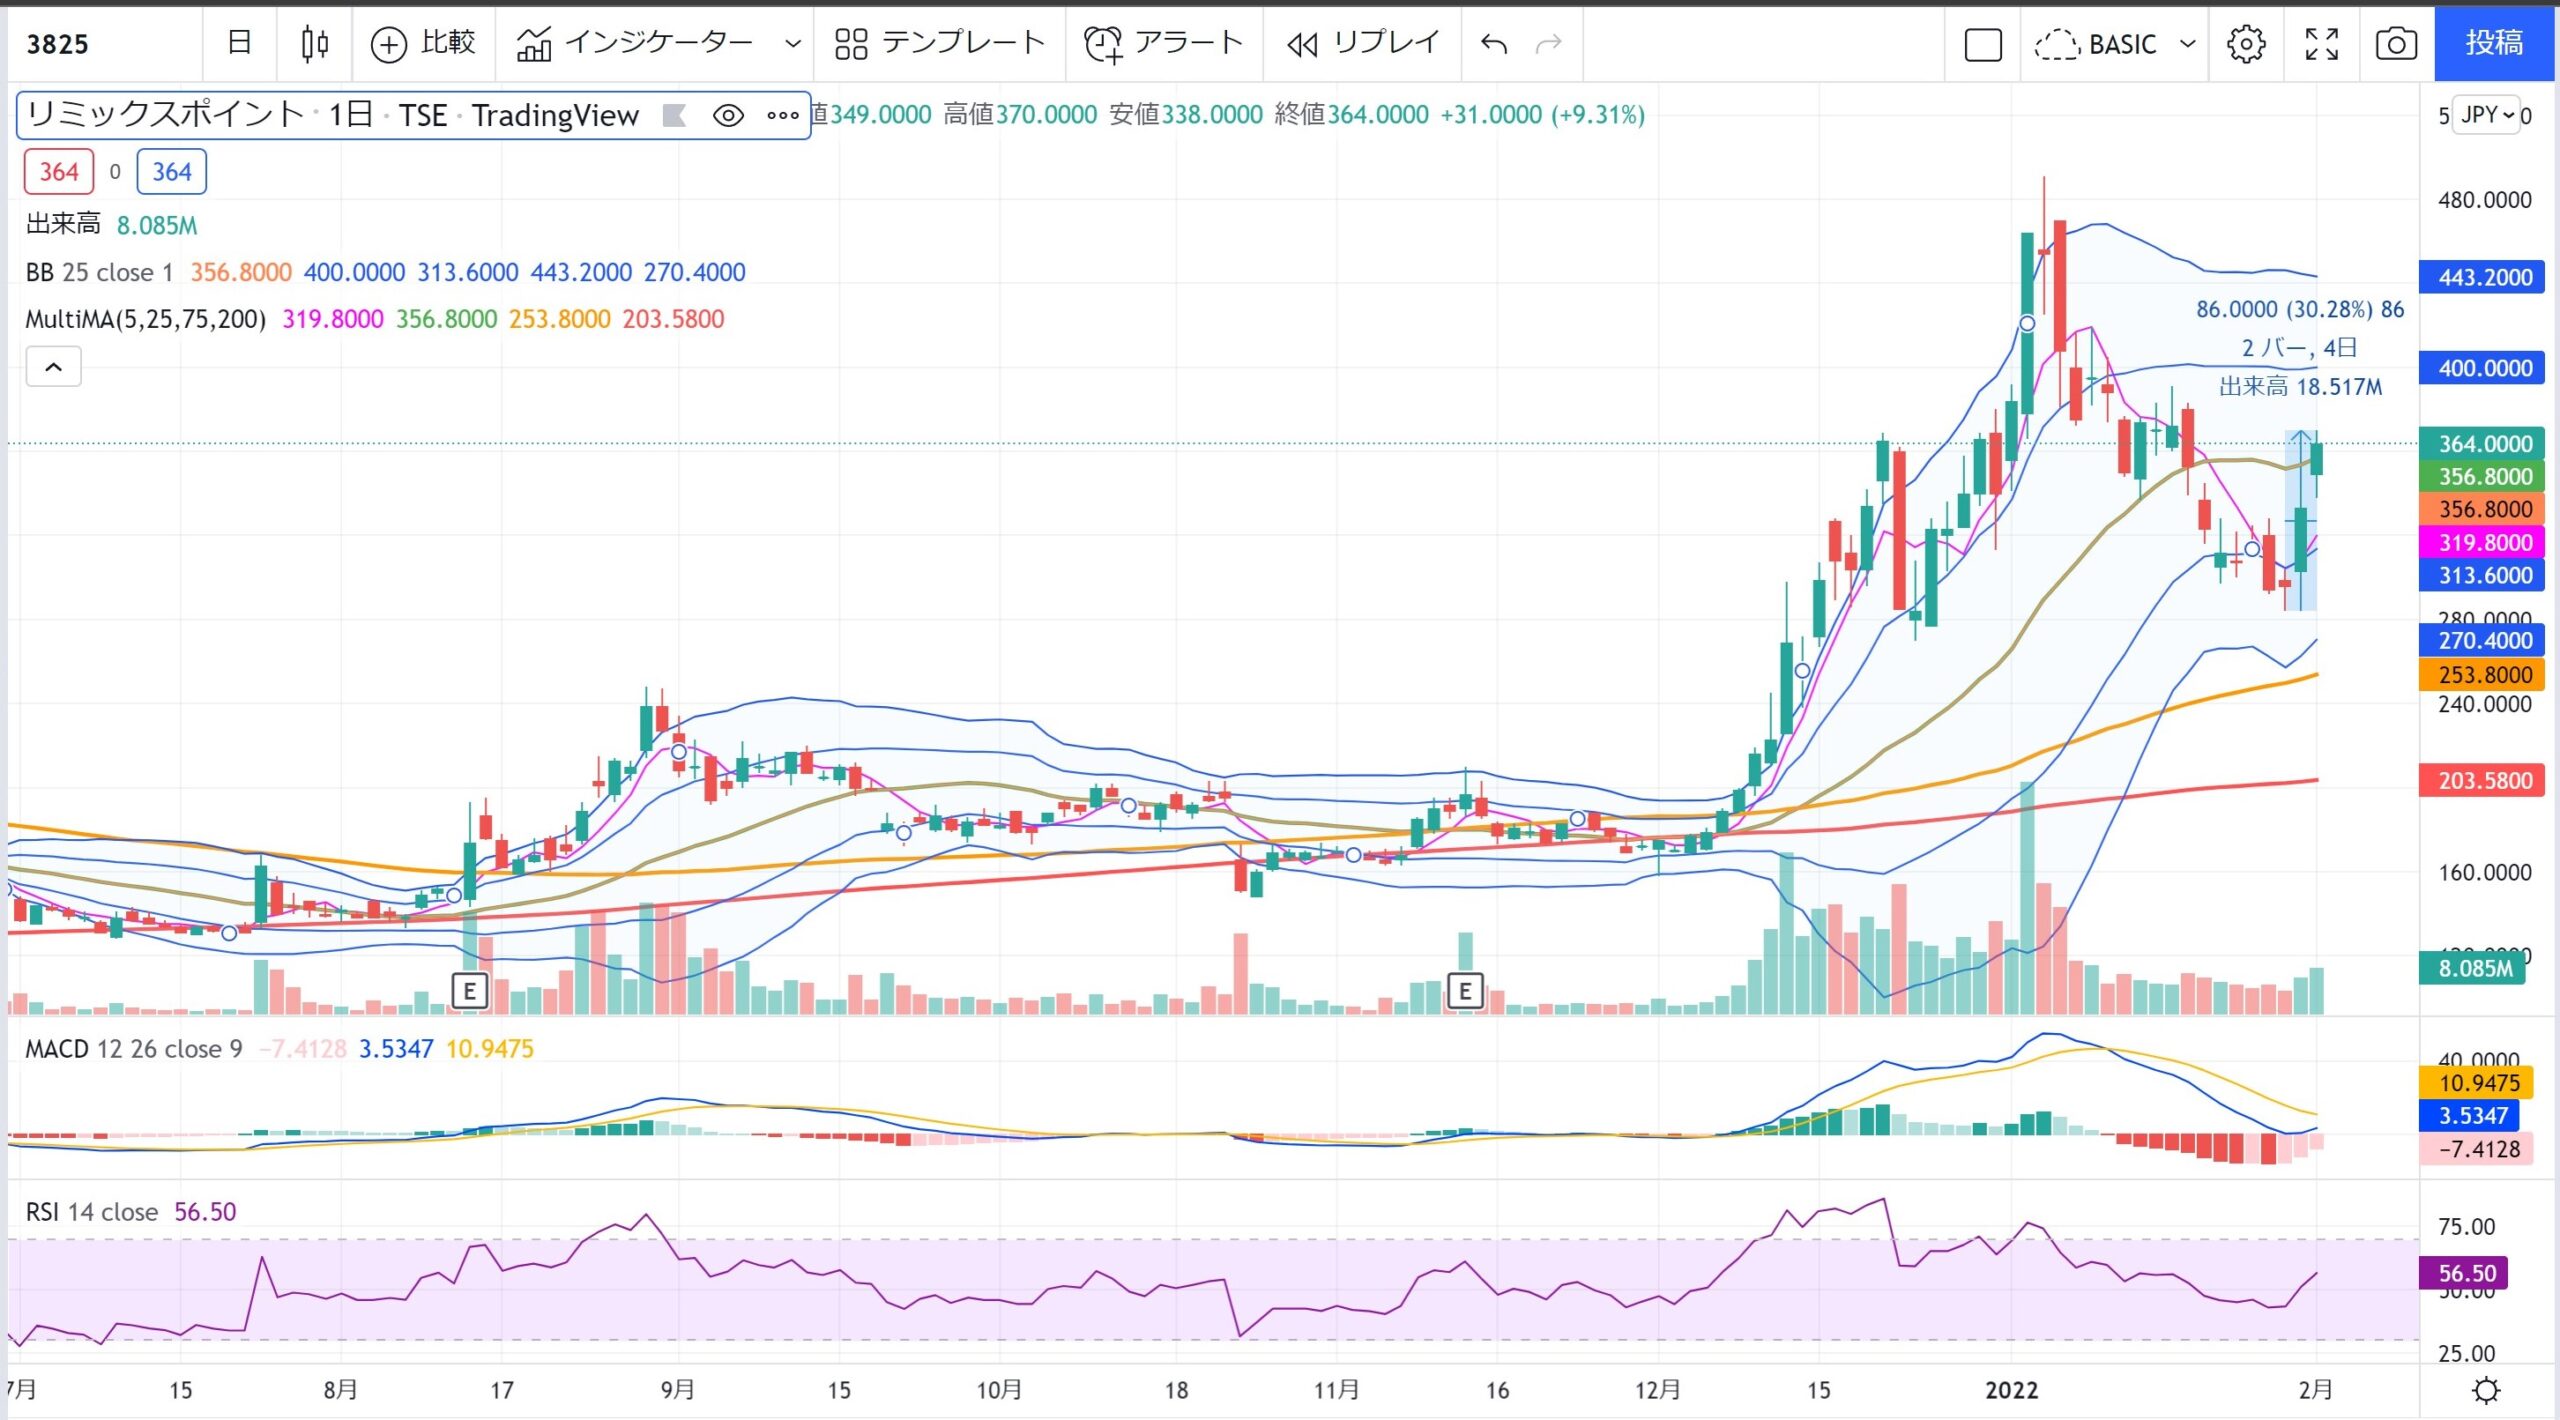
Task: Start bar リプレイ replay mode
Action: point(1362,43)
